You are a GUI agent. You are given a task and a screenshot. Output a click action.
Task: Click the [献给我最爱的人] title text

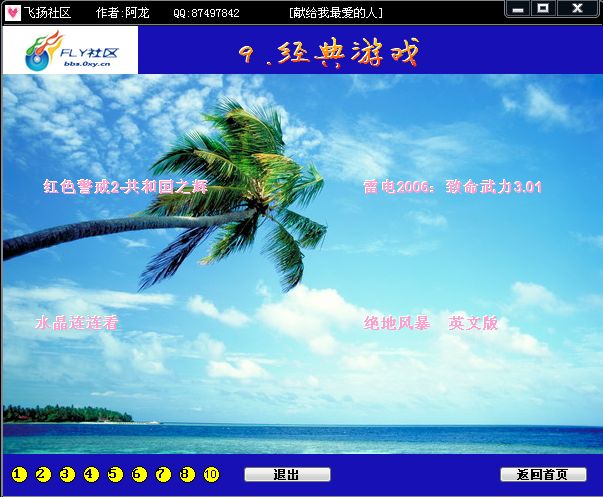[x=336, y=13]
